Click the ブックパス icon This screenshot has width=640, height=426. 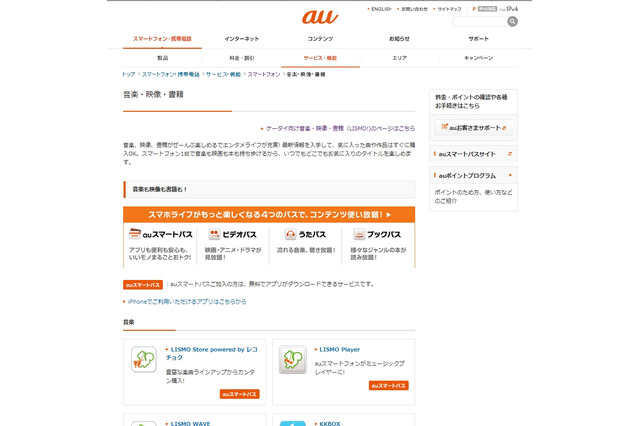359,234
